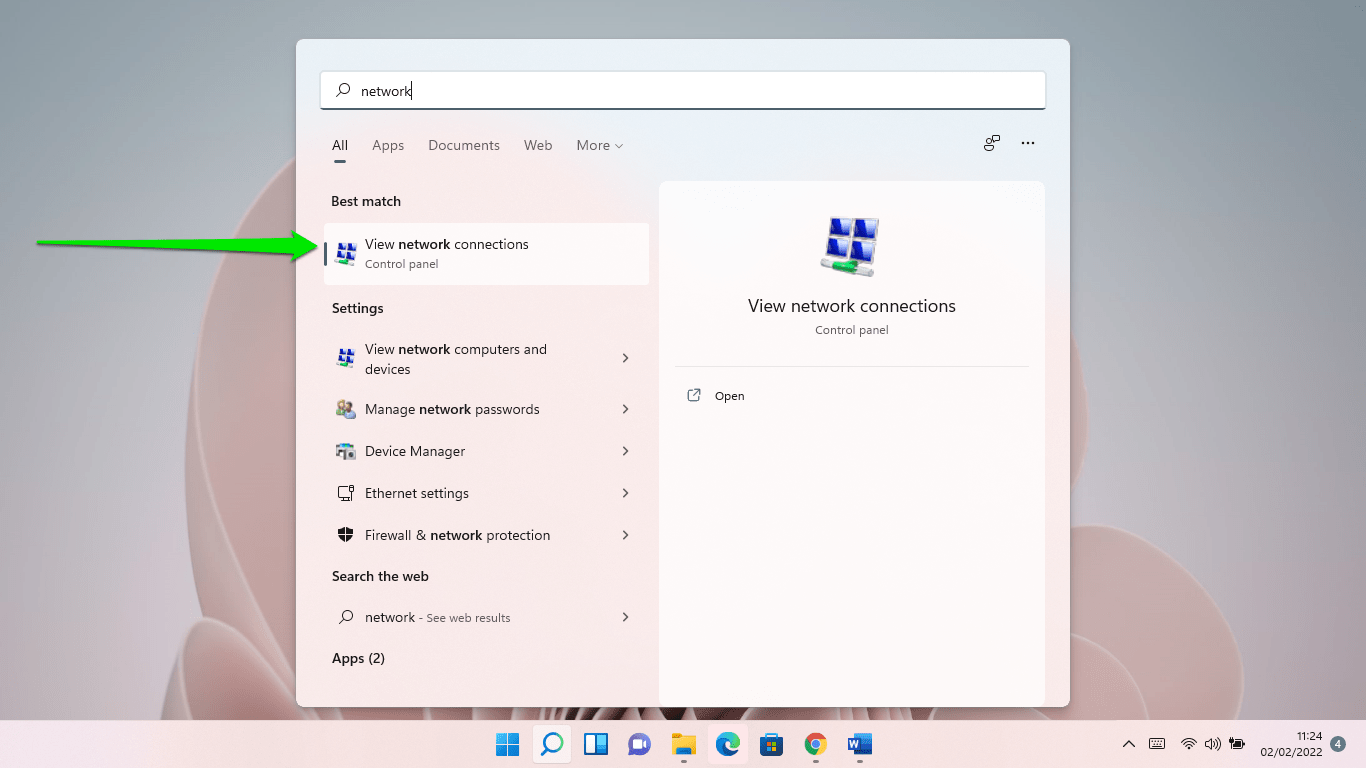Open the More filter dropdown

pyautogui.click(x=599, y=145)
